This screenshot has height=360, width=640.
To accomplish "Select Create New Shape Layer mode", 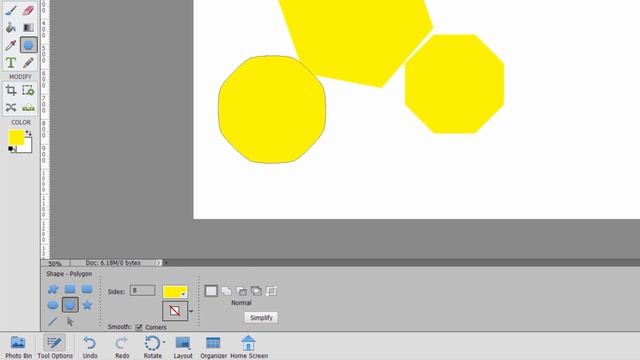I will [211, 291].
